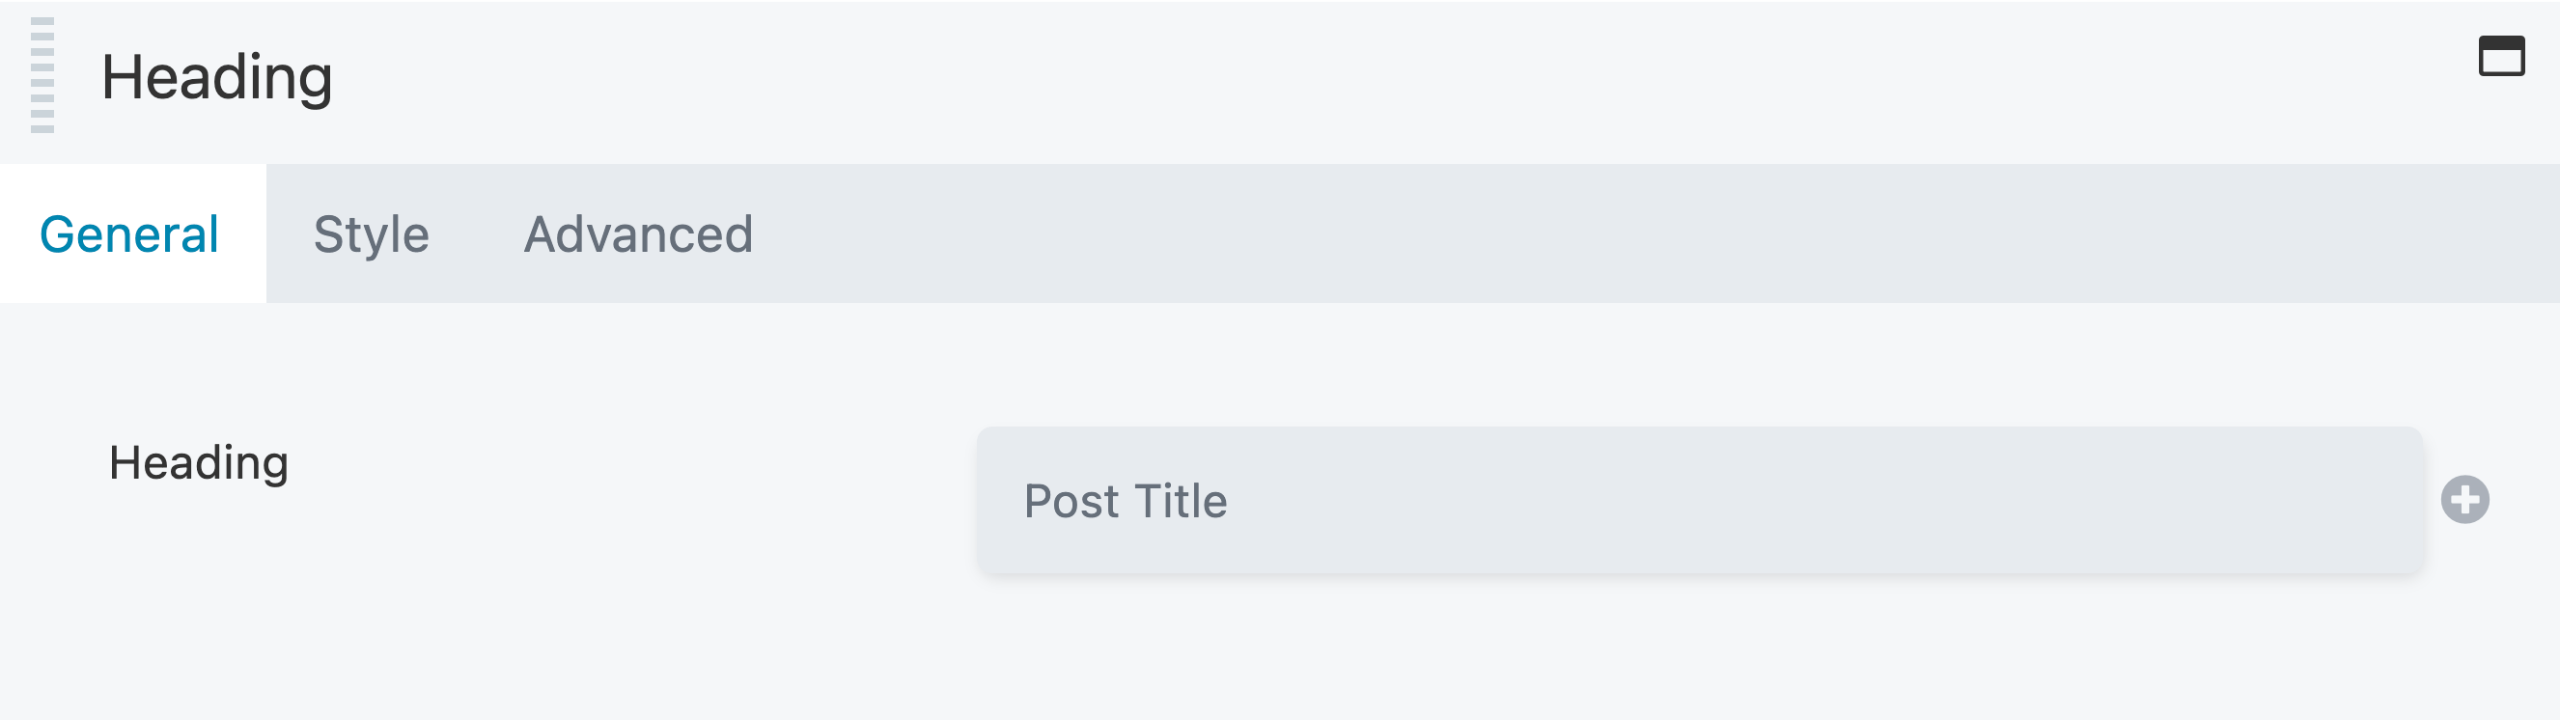This screenshot has width=2560, height=720.
Task: Open the Style tab
Action: coord(371,235)
